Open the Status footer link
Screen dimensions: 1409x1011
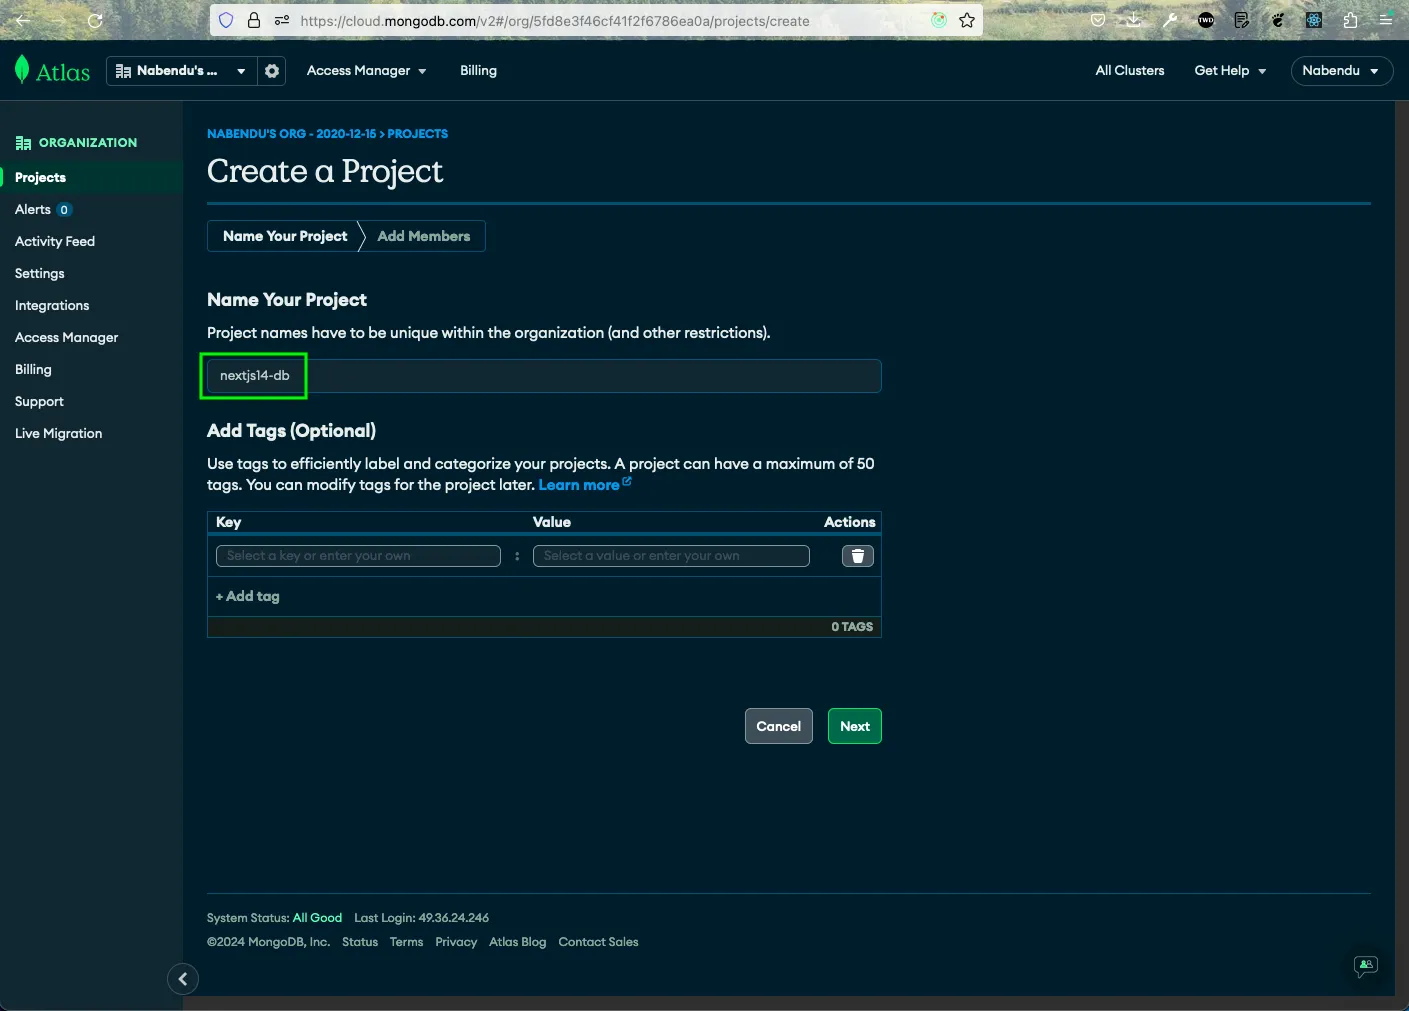[360, 942]
